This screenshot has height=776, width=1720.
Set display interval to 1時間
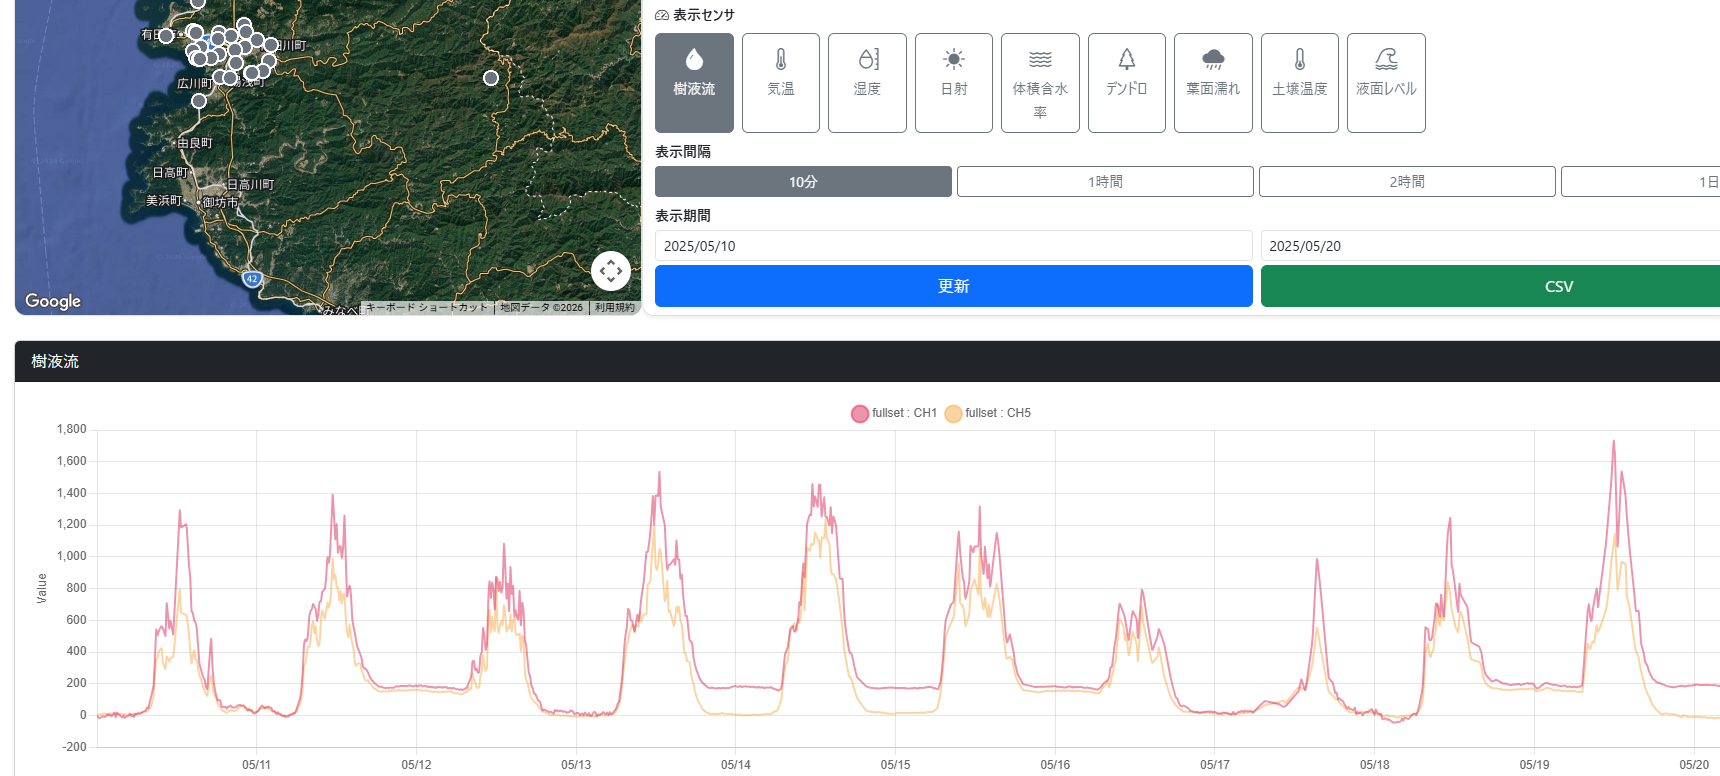[x=1105, y=182]
